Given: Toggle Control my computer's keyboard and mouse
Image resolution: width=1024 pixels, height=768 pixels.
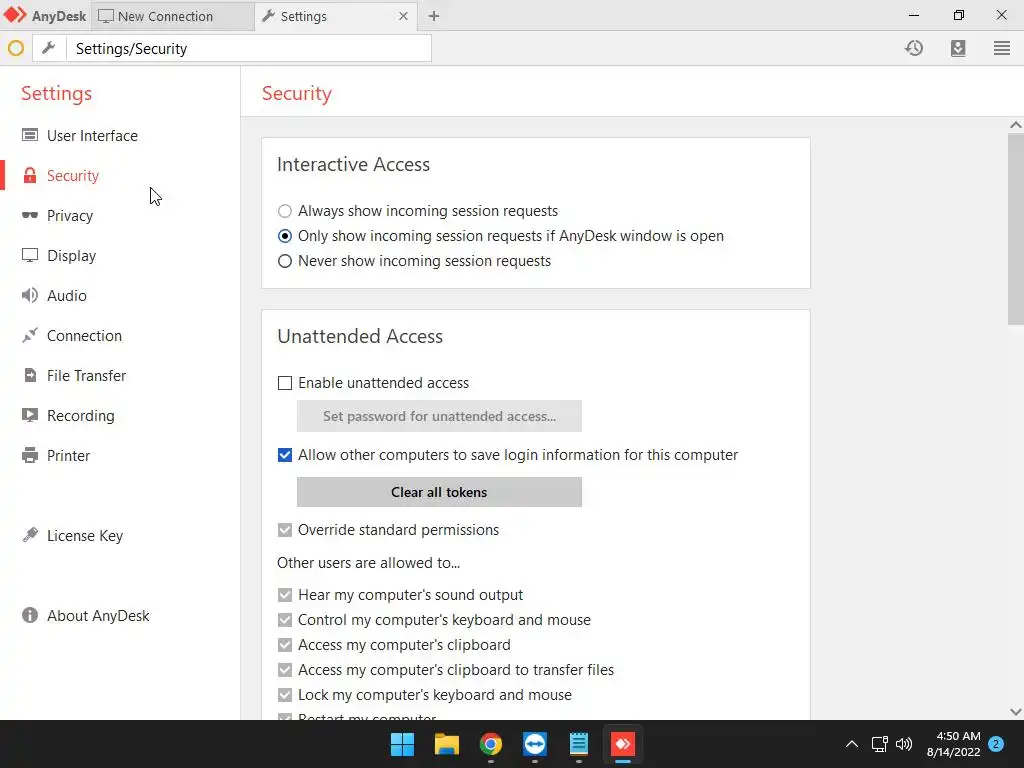Looking at the screenshot, I should 285,620.
